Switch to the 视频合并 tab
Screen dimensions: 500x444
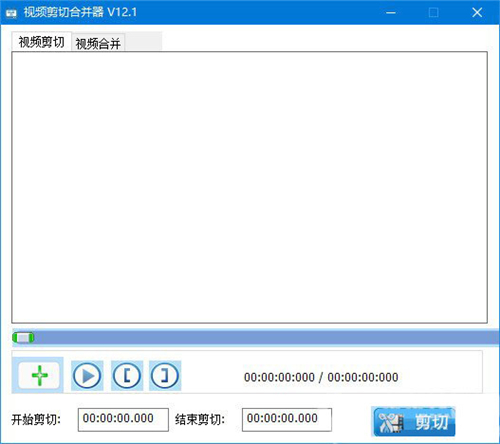(x=98, y=43)
